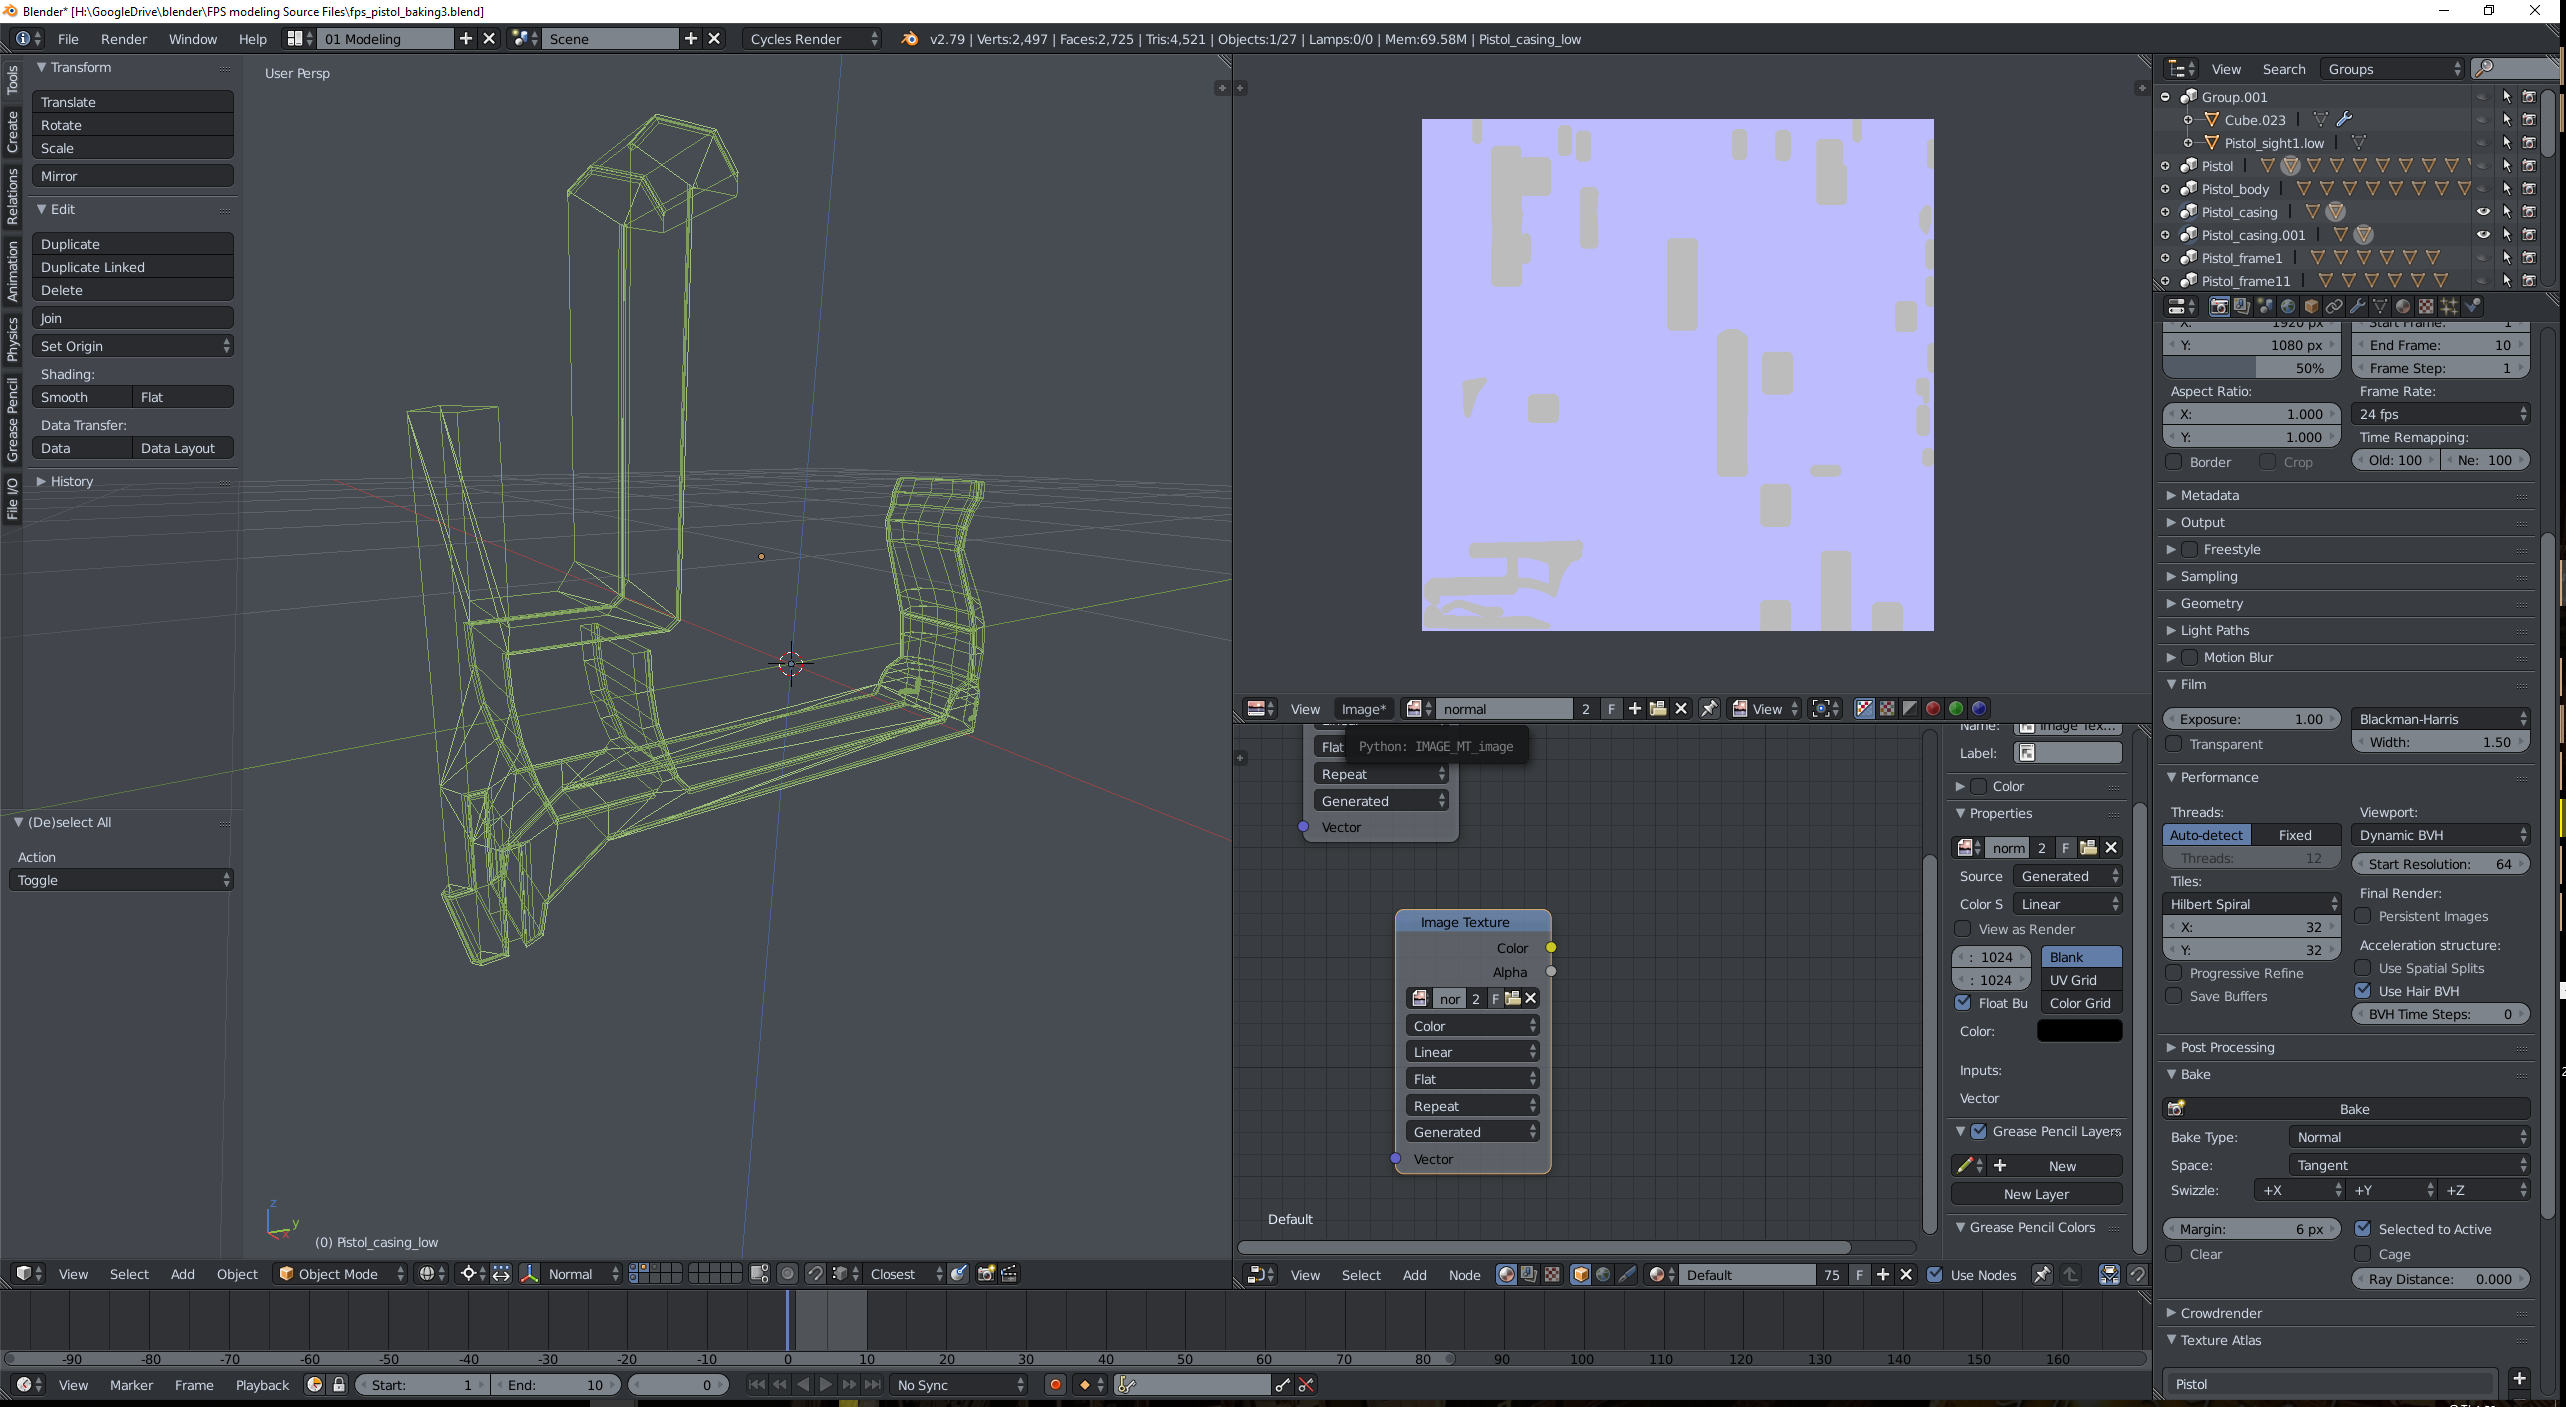Viewport: 2566px width, 1407px height.
Task: Click the Bake button
Action: (x=2353, y=1109)
